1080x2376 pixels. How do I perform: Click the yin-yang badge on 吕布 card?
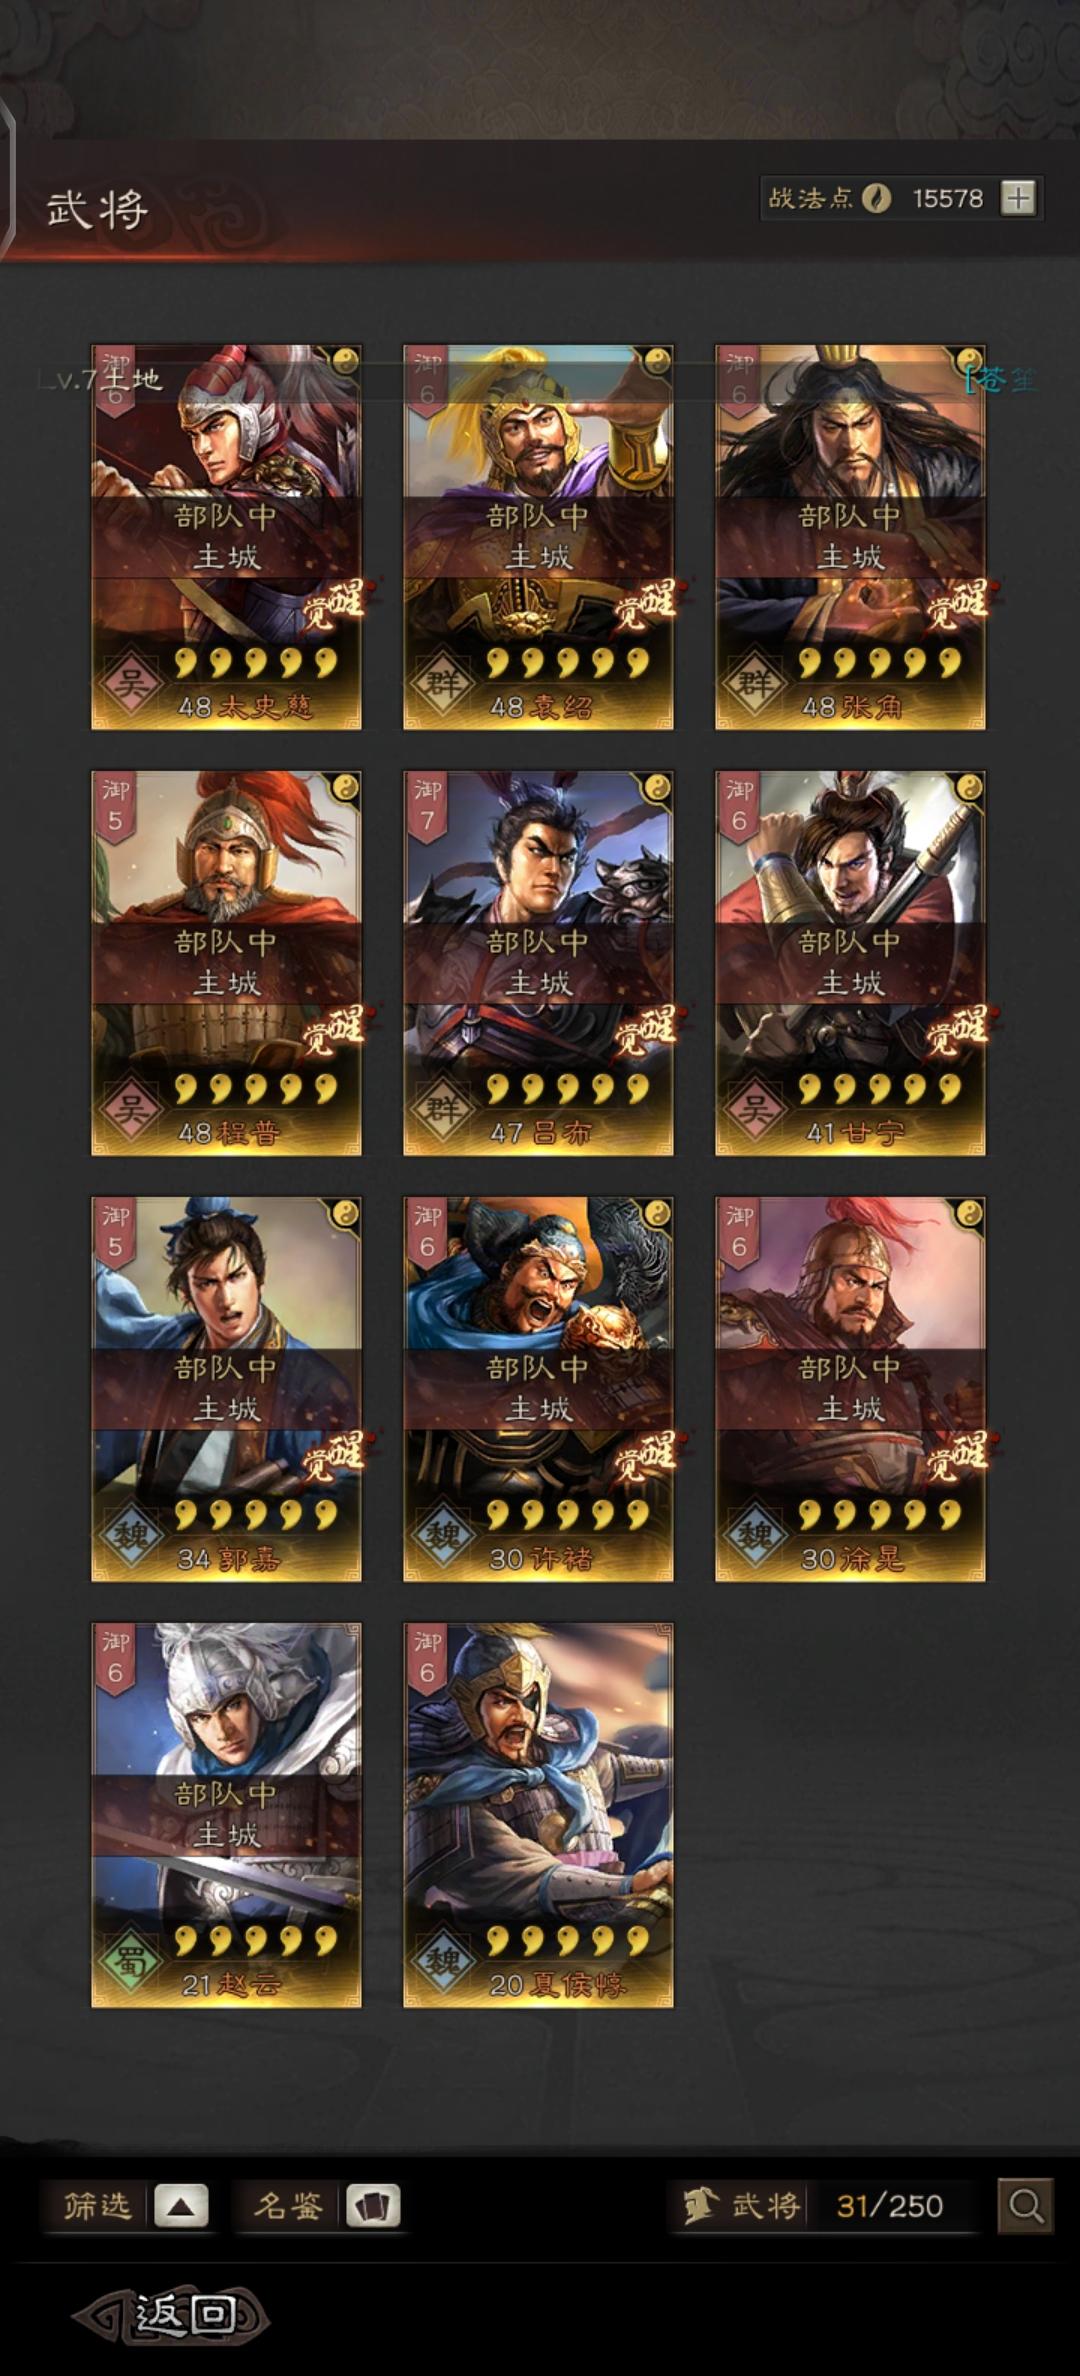[657, 787]
